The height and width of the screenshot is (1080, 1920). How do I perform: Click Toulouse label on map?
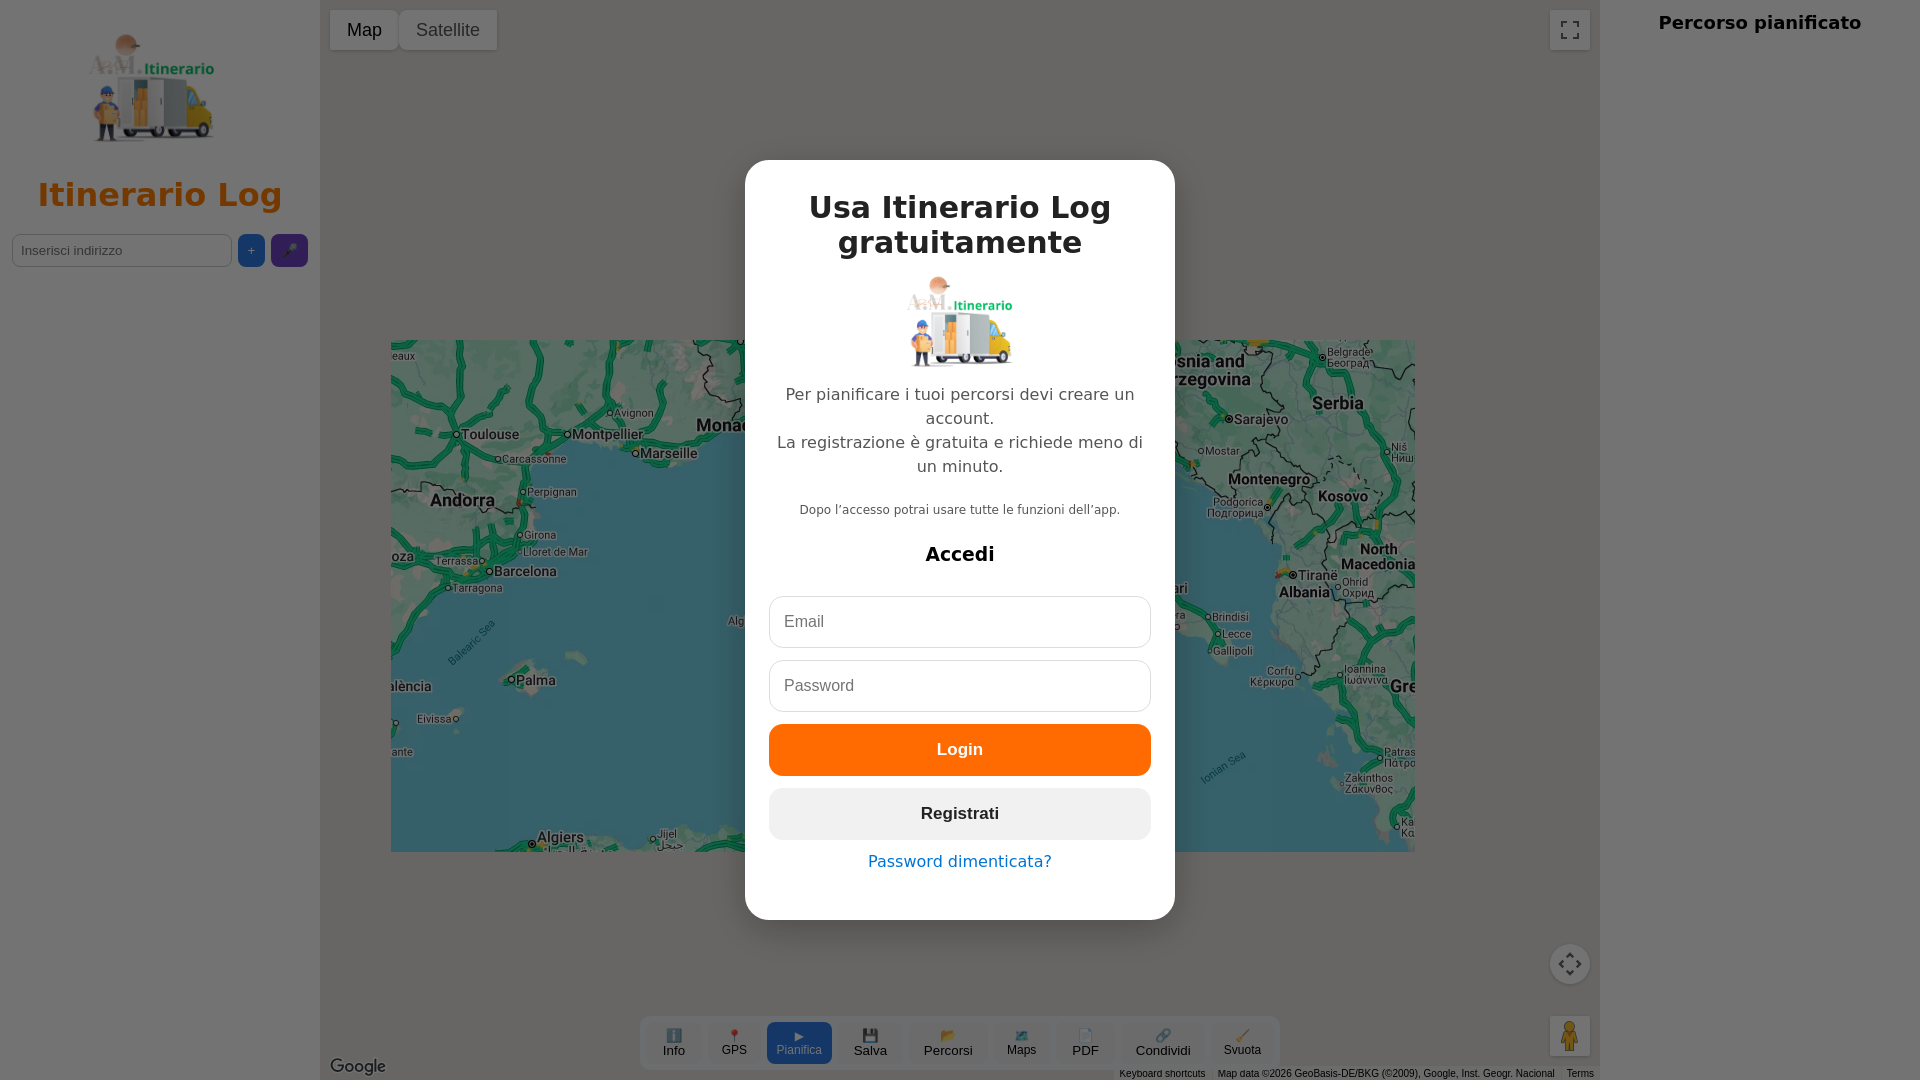490,435
